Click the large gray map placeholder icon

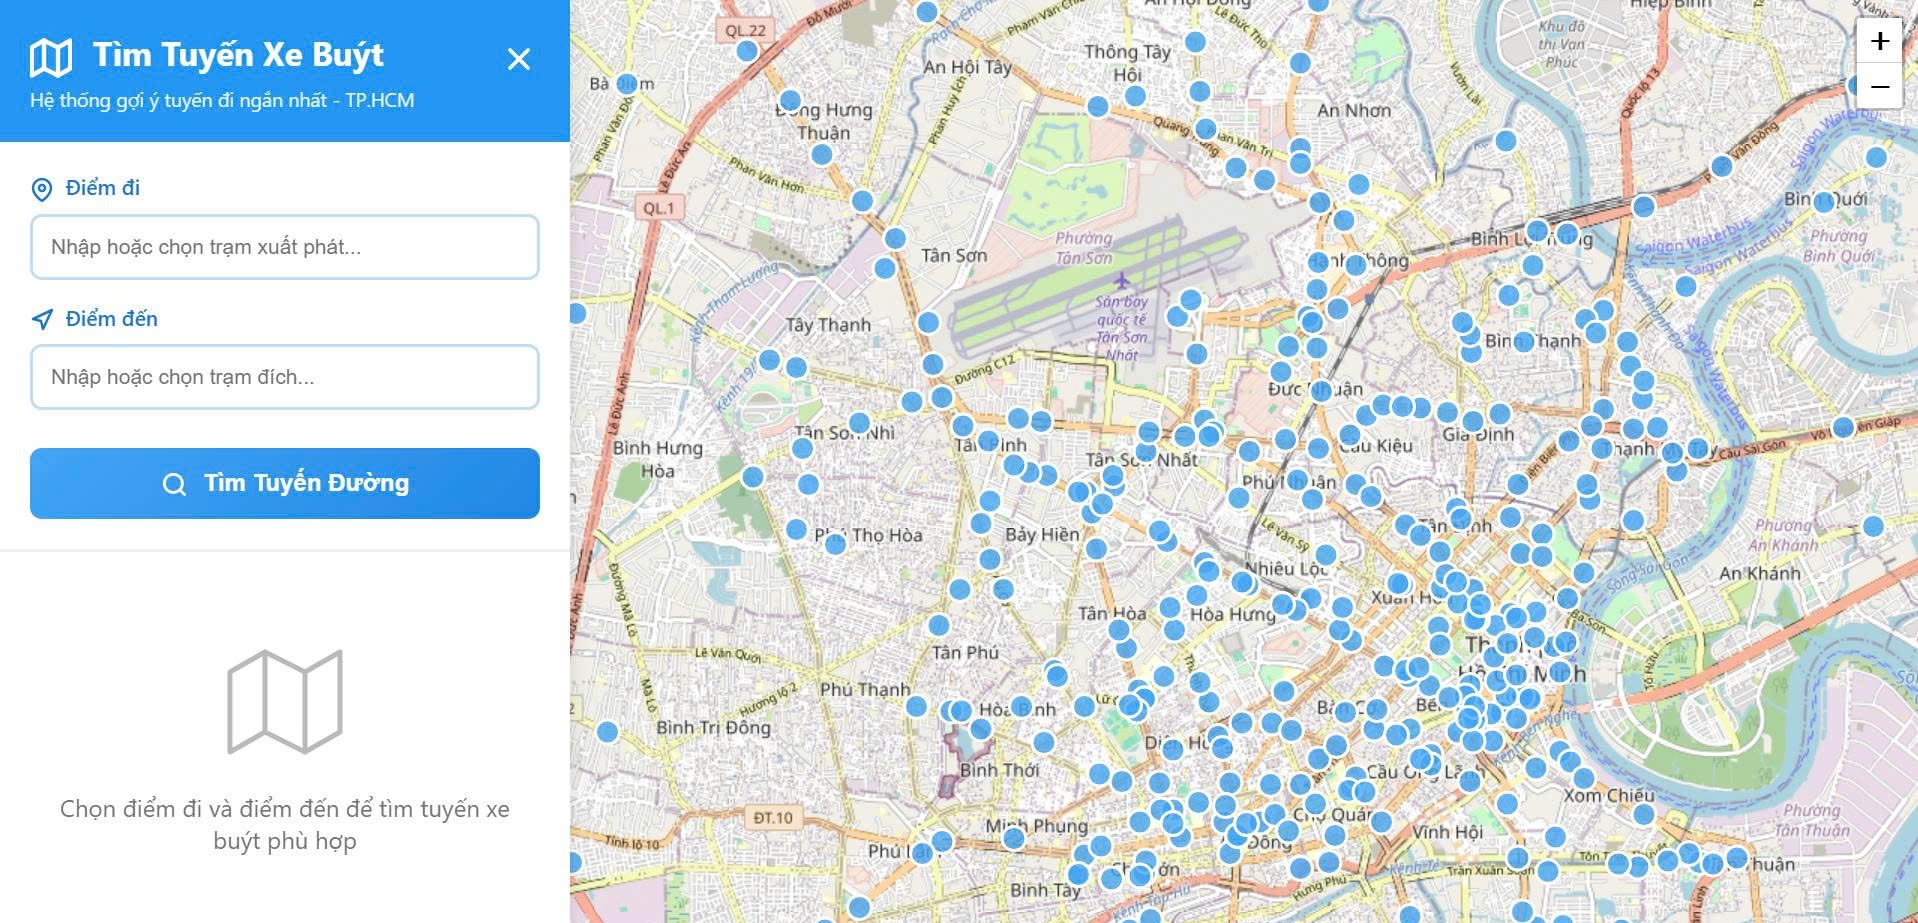pyautogui.click(x=285, y=702)
